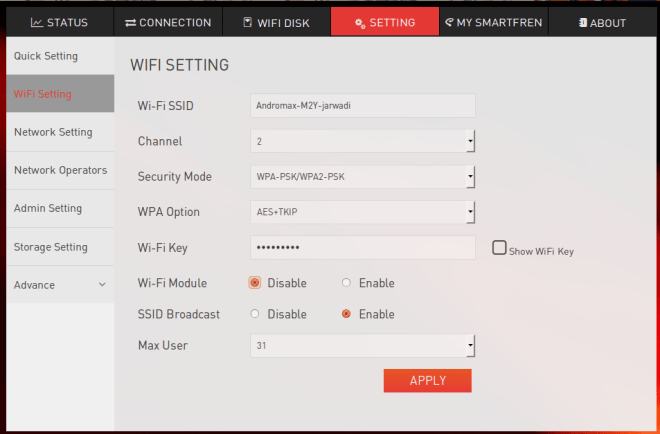Click the Wi-Fi Key label

click(x=162, y=248)
